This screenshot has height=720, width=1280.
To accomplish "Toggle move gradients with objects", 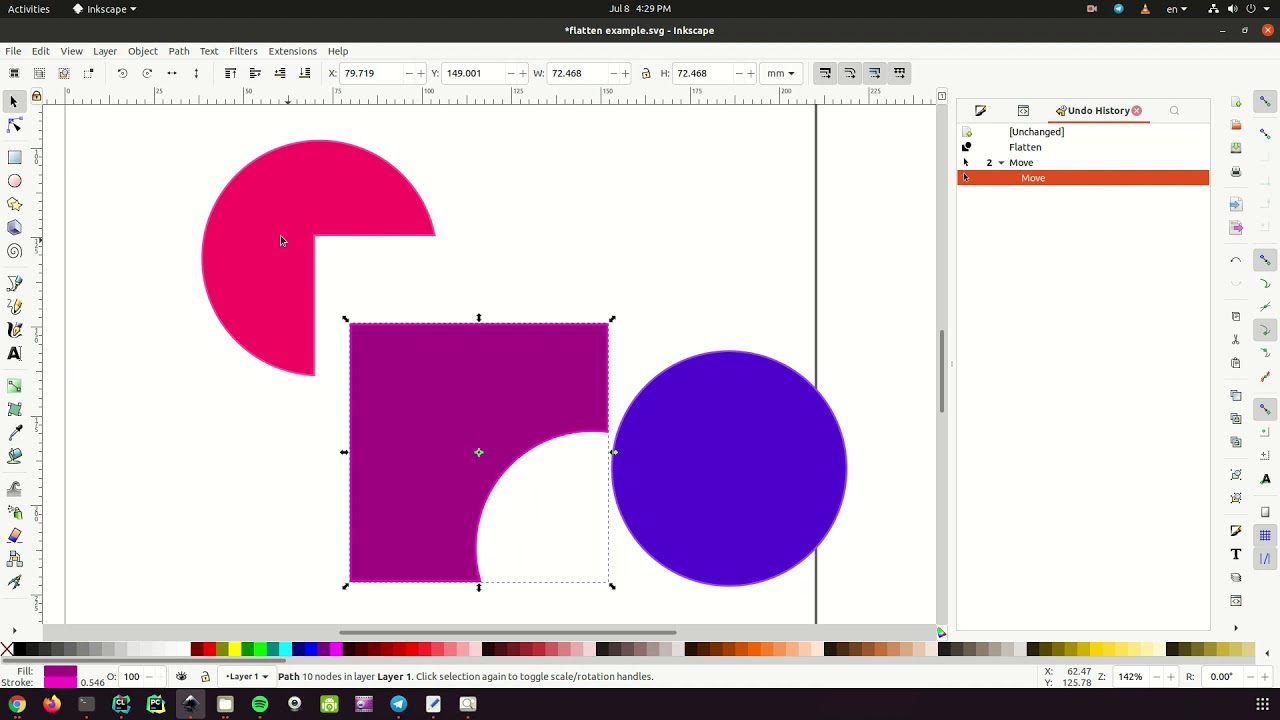I will pyautogui.click(x=875, y=73).
